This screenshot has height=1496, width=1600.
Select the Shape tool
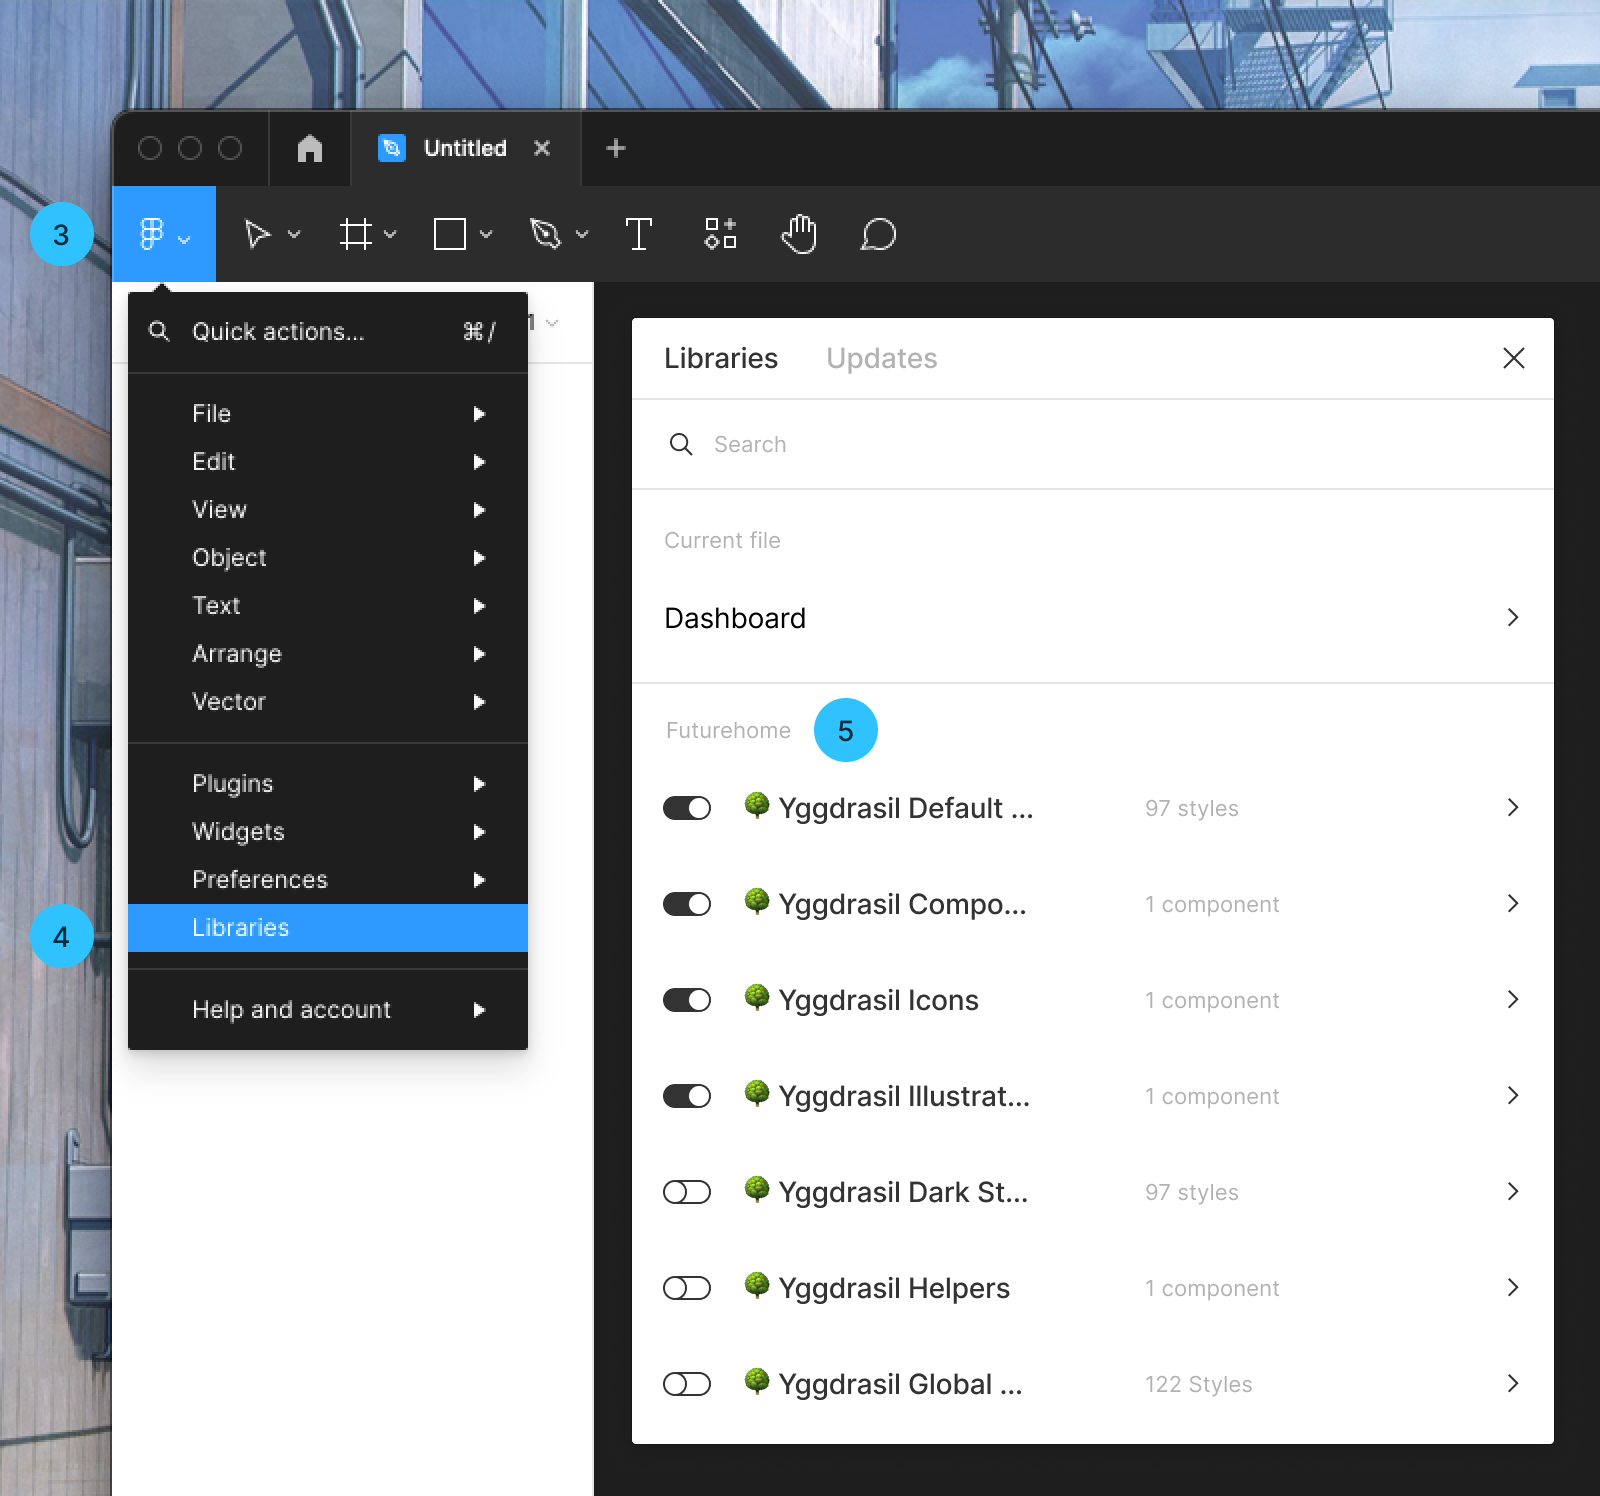point(451,234)
